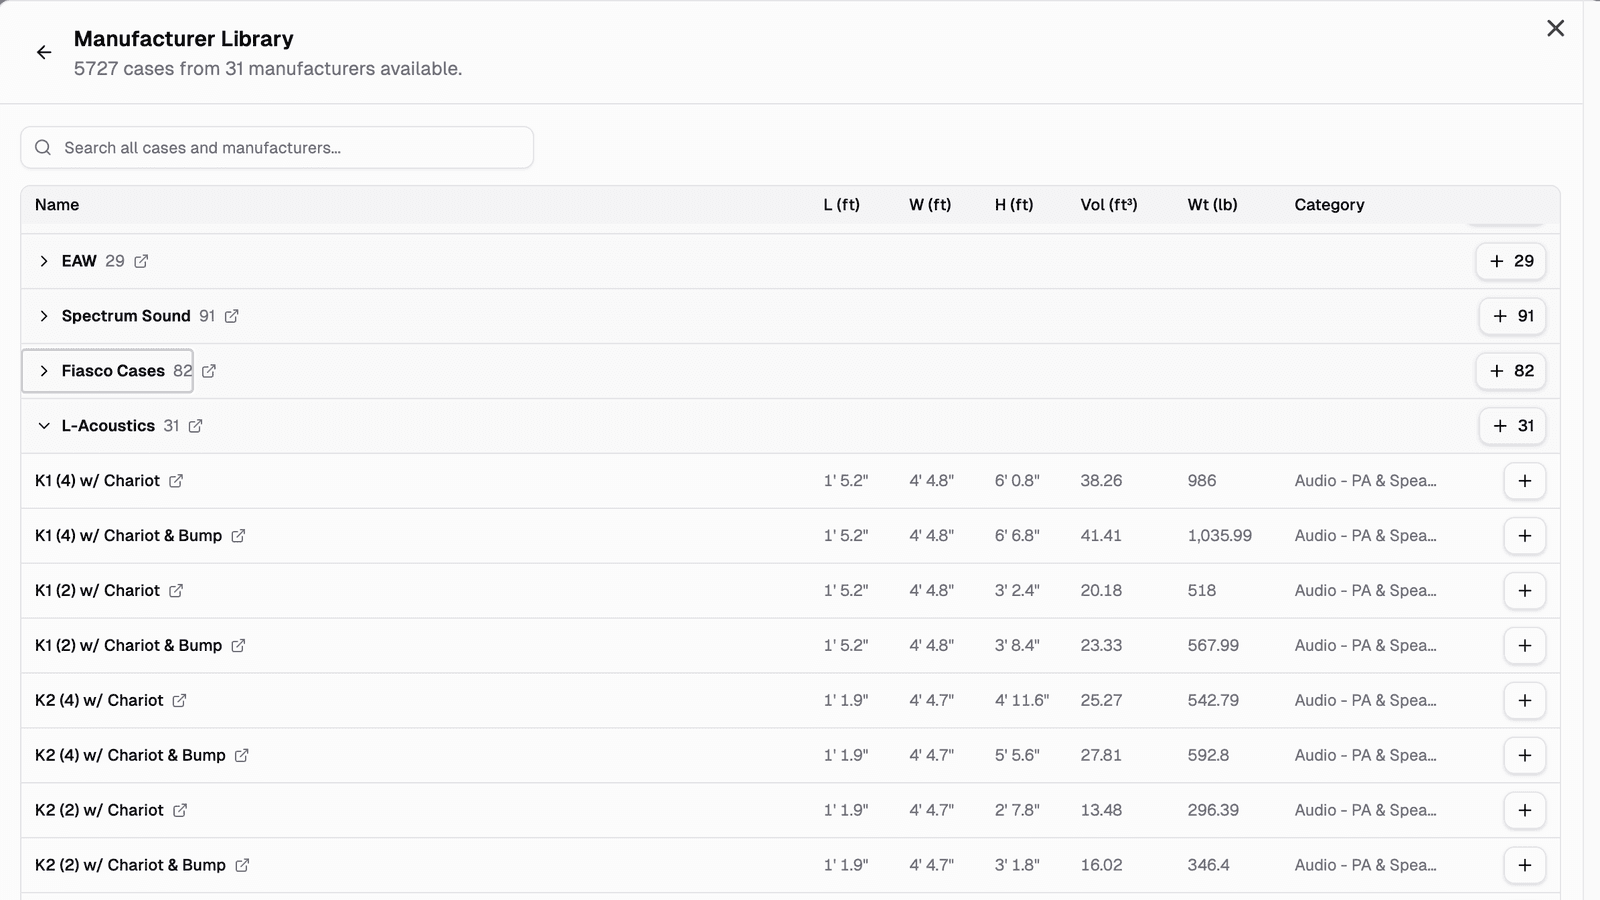Add K2 (4) w/ Chariot & Bump case
The image size is (1600, 900).
click(x=1525, y=756)
